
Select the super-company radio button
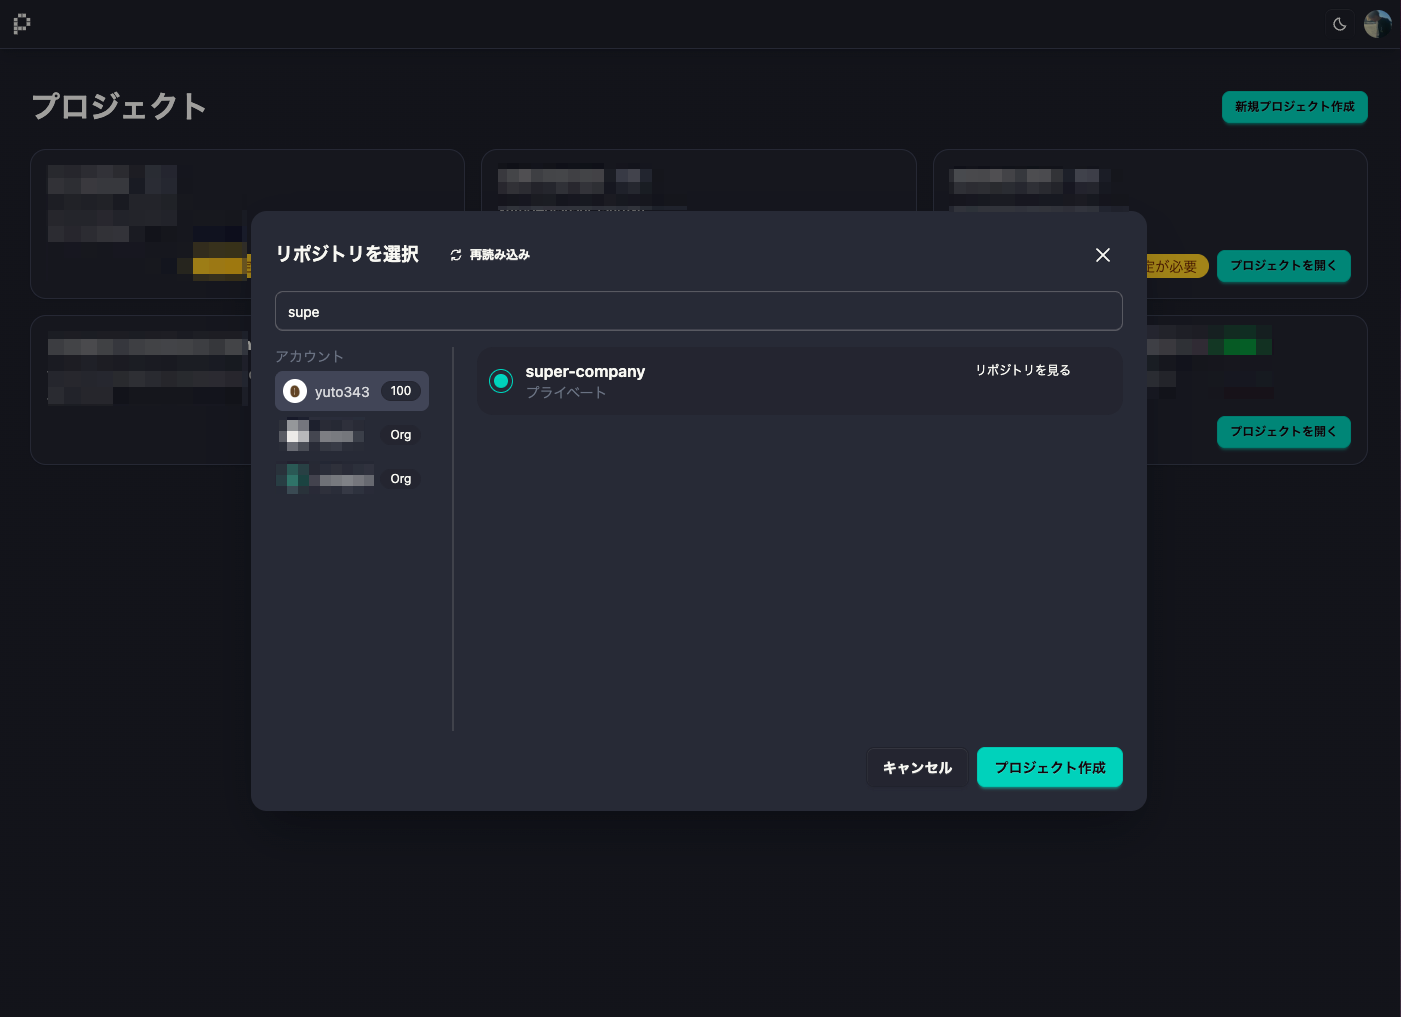(x=501, y=381)
